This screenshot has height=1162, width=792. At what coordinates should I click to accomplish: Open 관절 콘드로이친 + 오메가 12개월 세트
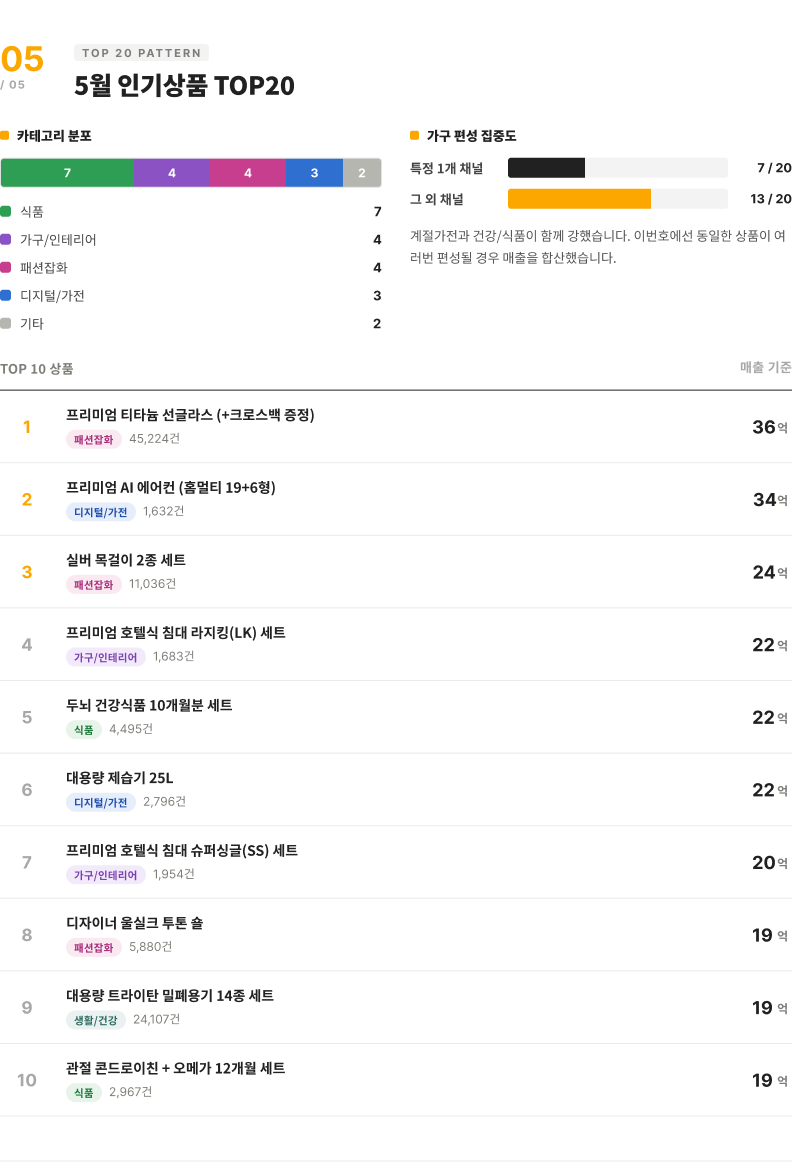pos(396,1080)
